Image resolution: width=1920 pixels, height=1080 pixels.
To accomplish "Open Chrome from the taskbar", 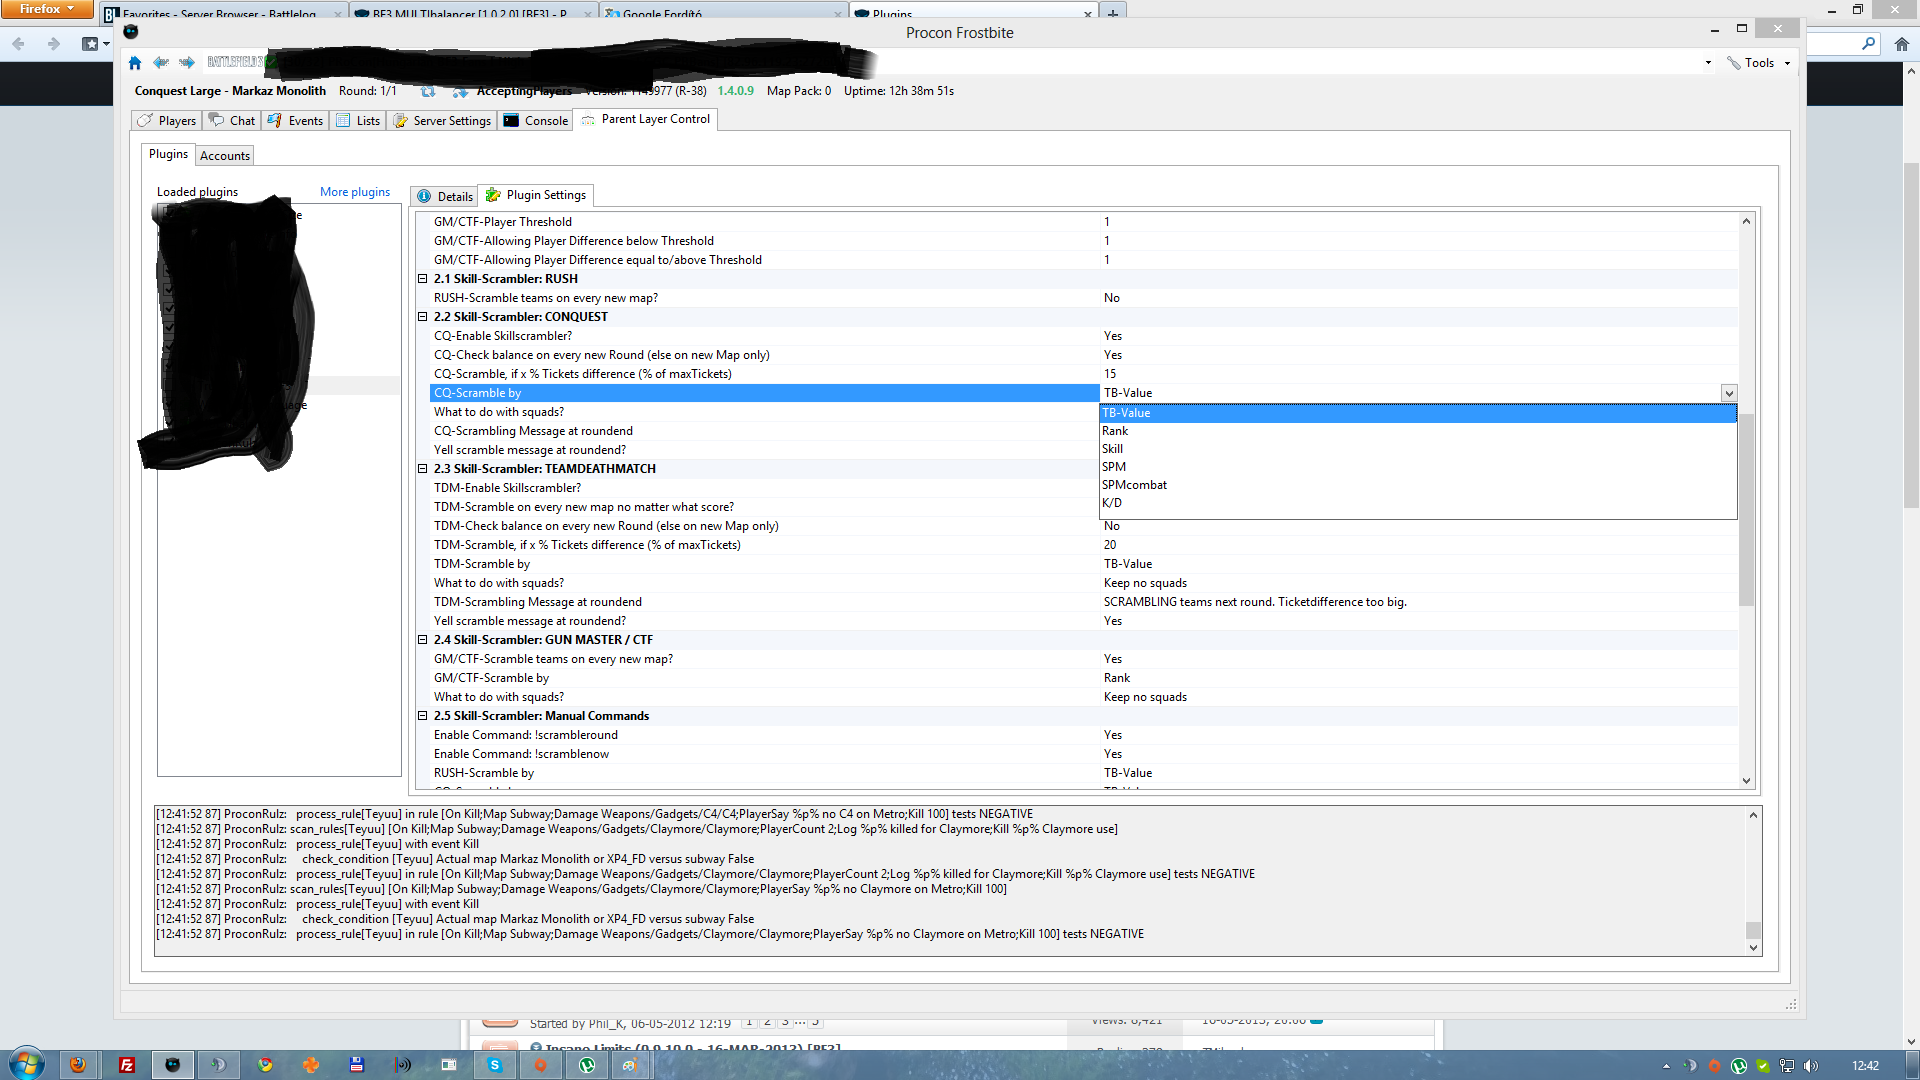I will tap(265, 1065).
